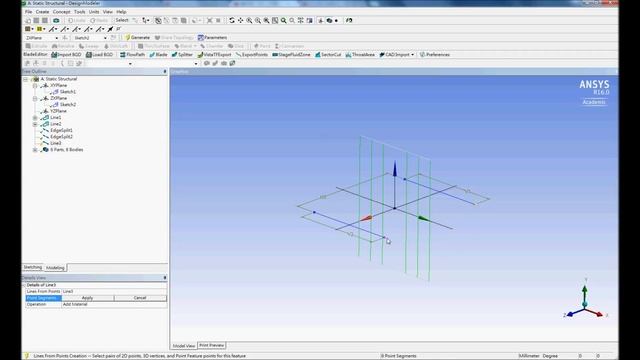This screenshot has height=360, width=640.
Task: Click the Line3 value field in details
Action: tap(114, 291)
